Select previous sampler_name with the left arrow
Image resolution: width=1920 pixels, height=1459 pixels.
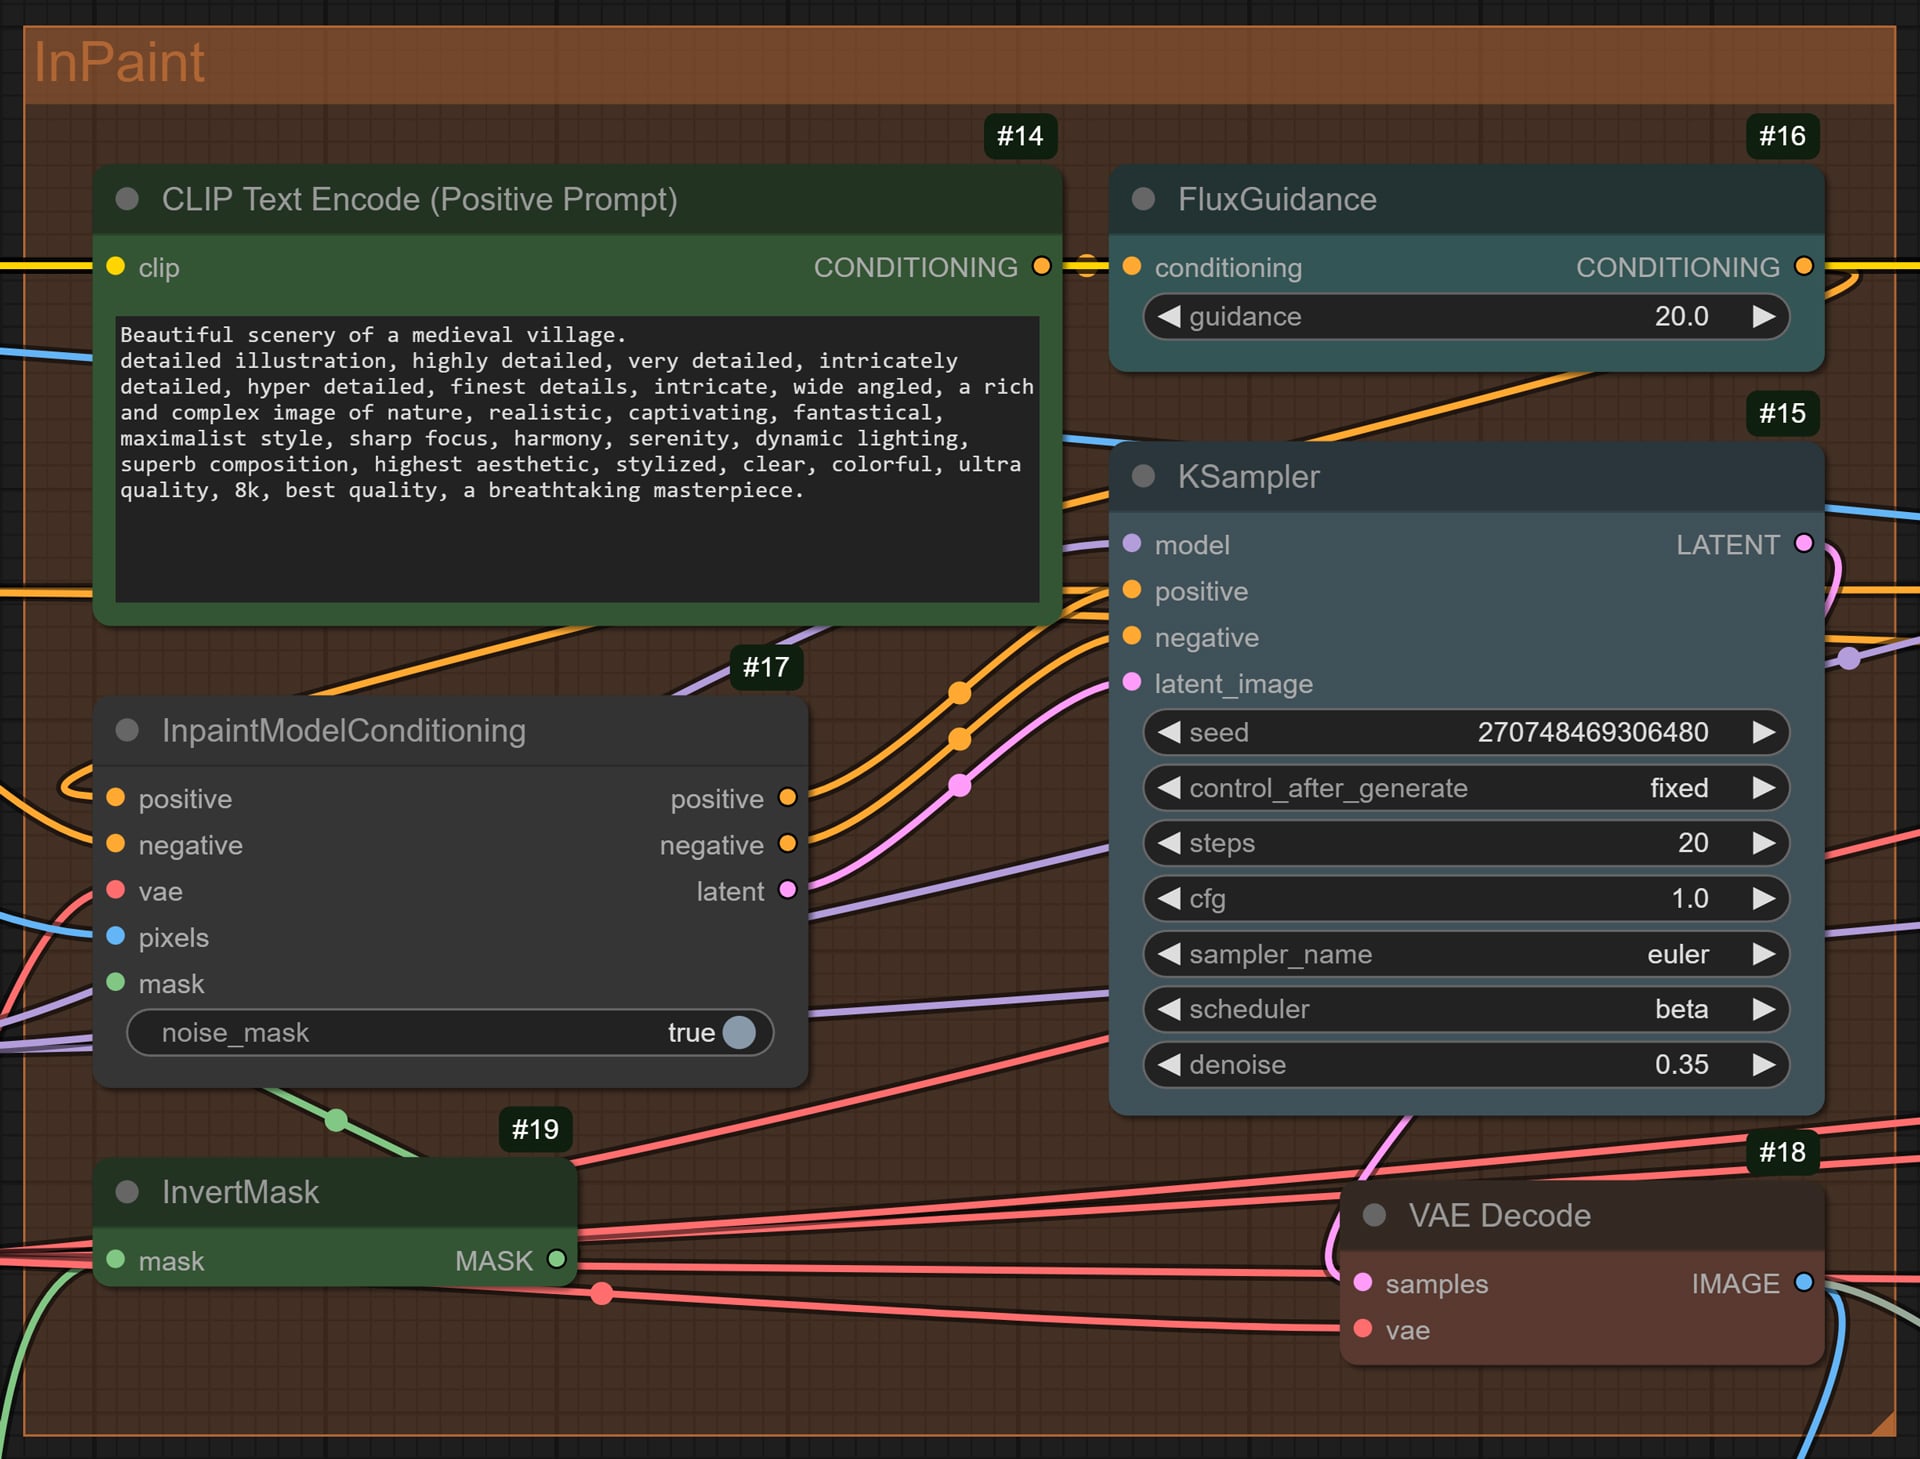(1168, 954)
